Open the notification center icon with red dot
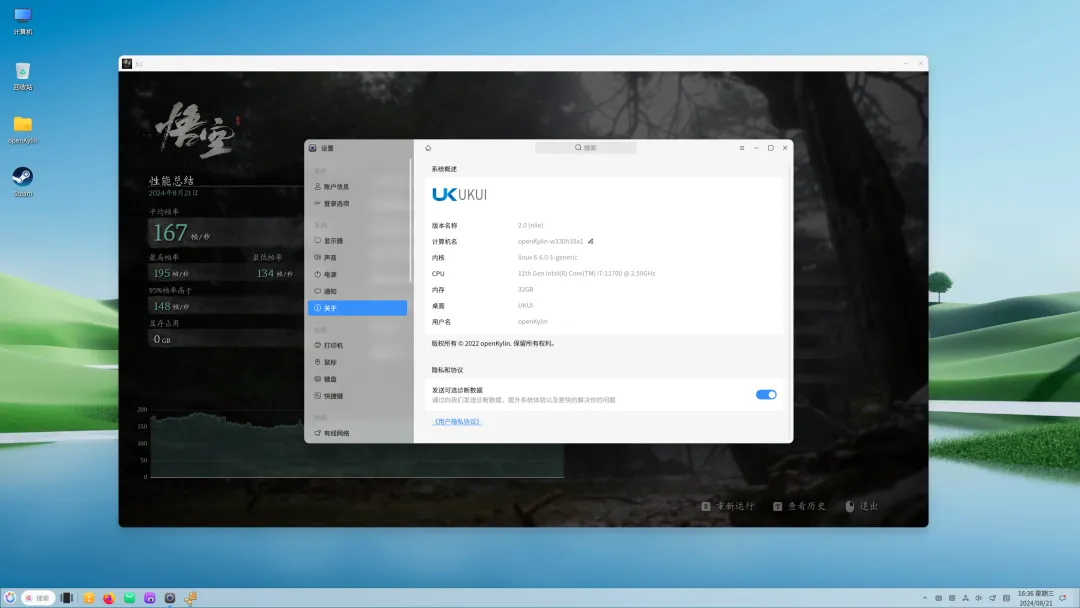This screenshot has height=608, width=1080. 1063,598
